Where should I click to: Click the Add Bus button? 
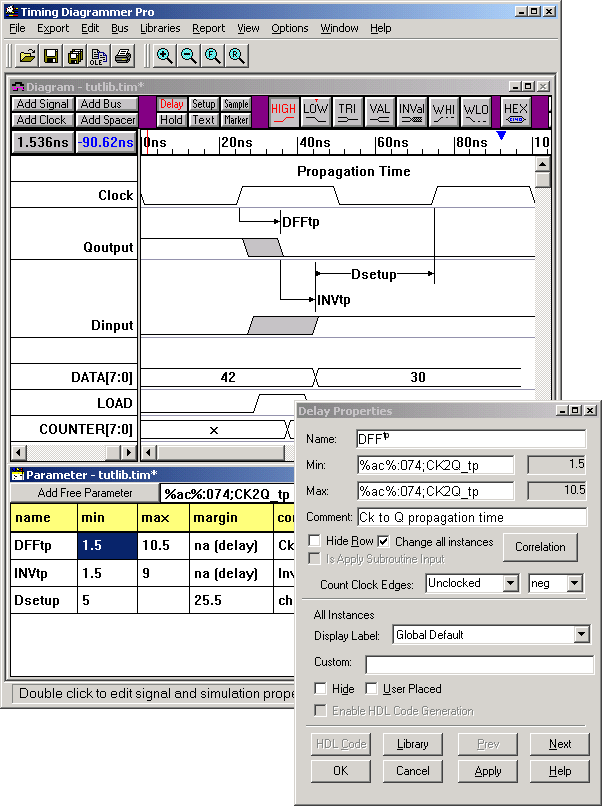coord(107,104)
